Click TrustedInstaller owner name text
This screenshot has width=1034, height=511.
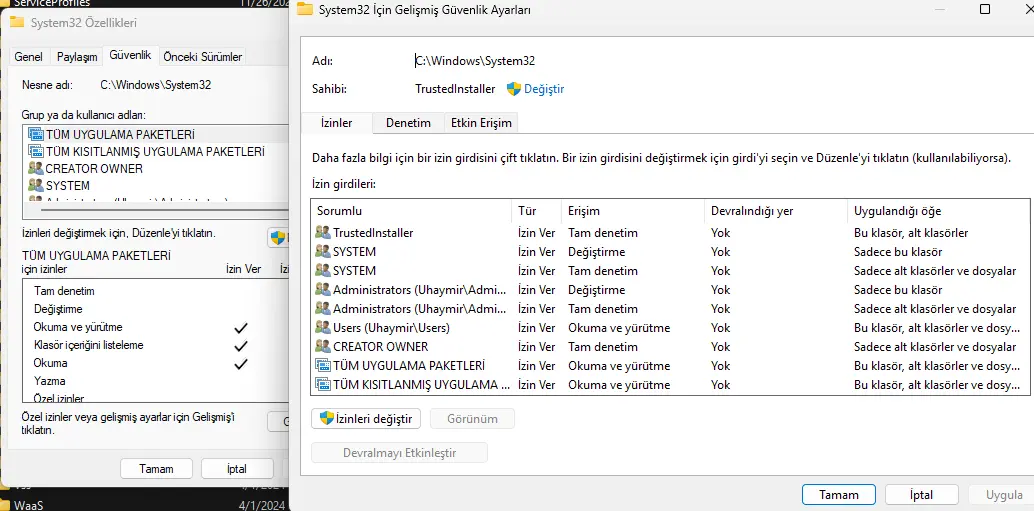455,89
